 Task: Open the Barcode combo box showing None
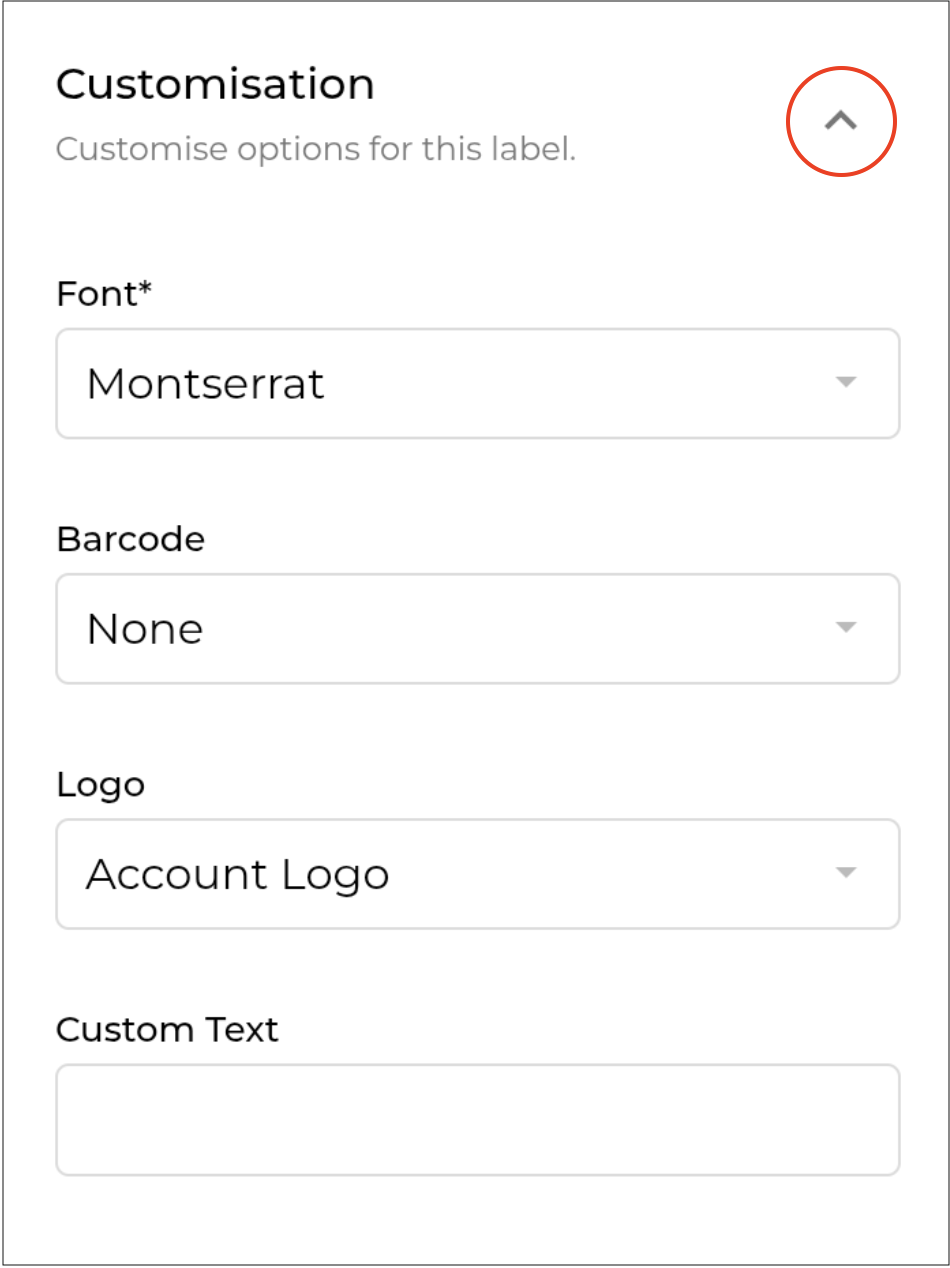pos(477,628)
